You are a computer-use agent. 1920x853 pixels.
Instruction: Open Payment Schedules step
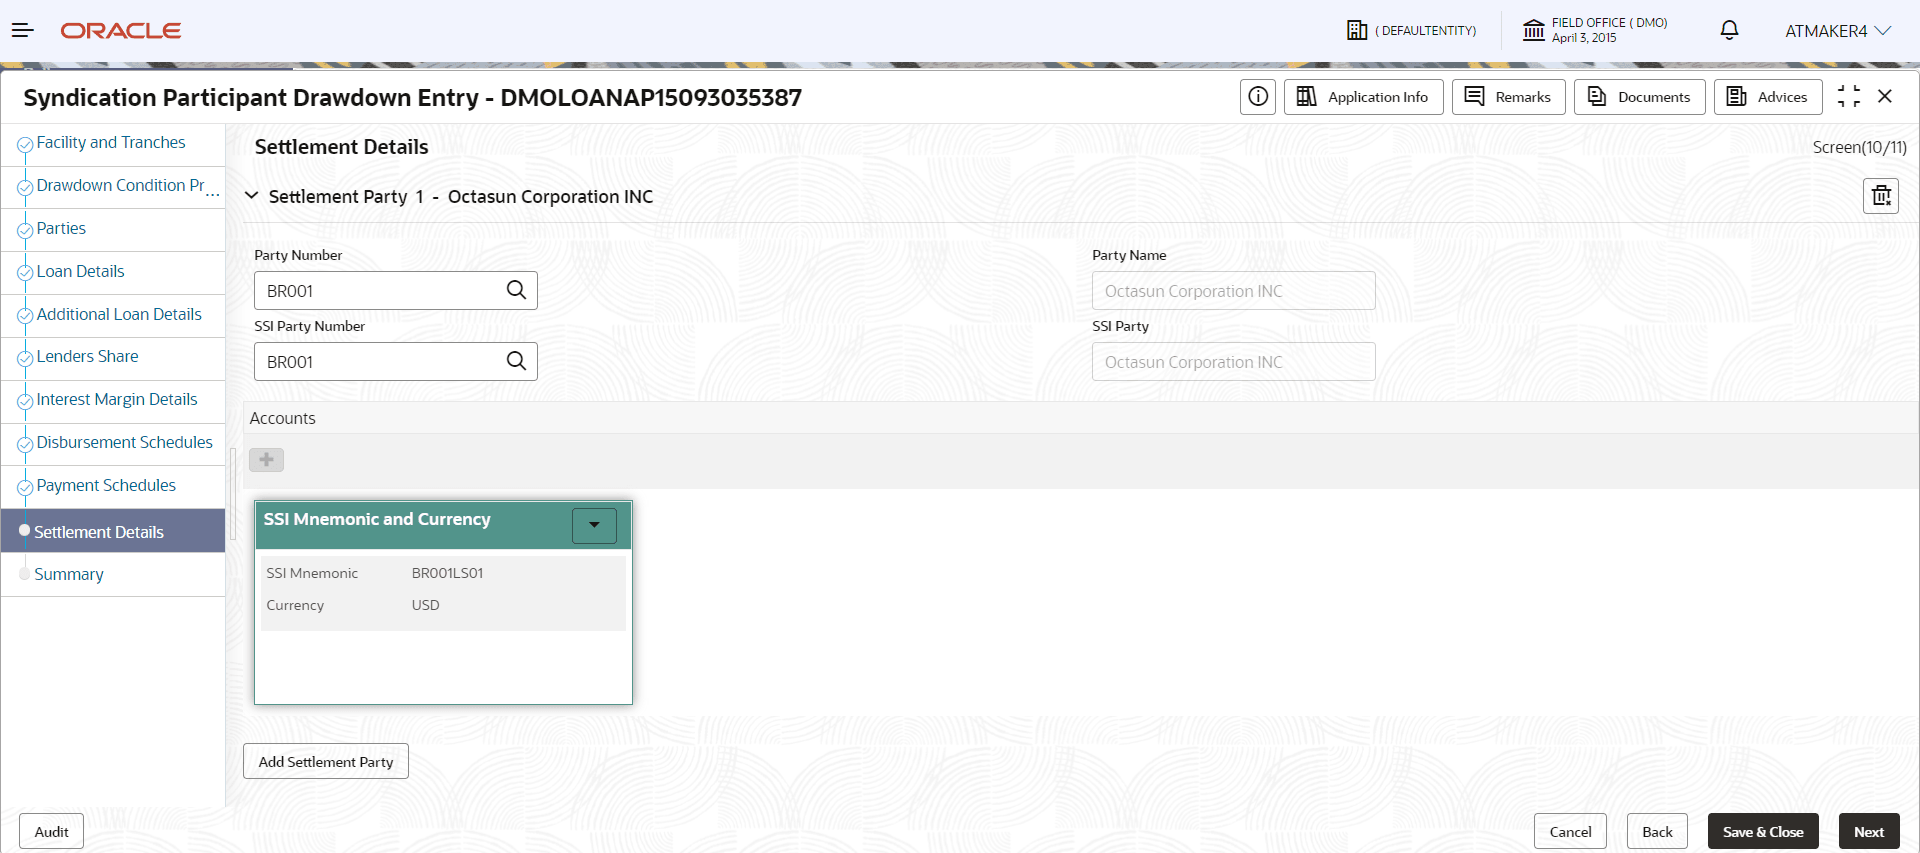[x=106, y=486]
